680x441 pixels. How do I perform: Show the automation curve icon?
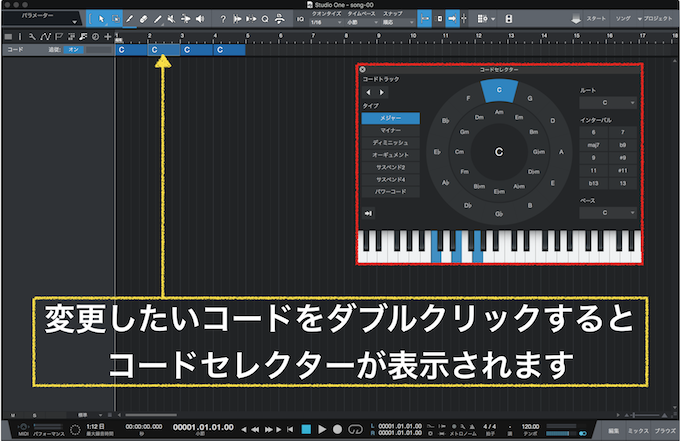[x=46, y=37]
